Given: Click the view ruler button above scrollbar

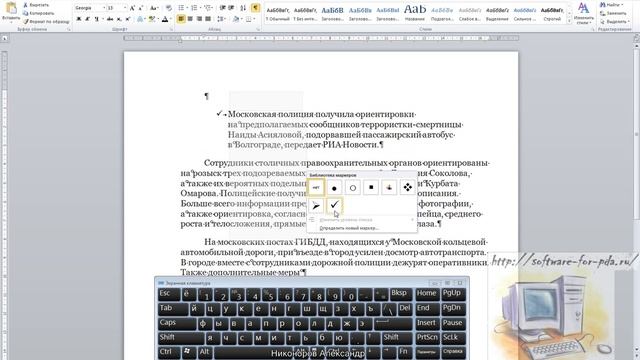Looking at the screenshot, I should pos(636,38).
